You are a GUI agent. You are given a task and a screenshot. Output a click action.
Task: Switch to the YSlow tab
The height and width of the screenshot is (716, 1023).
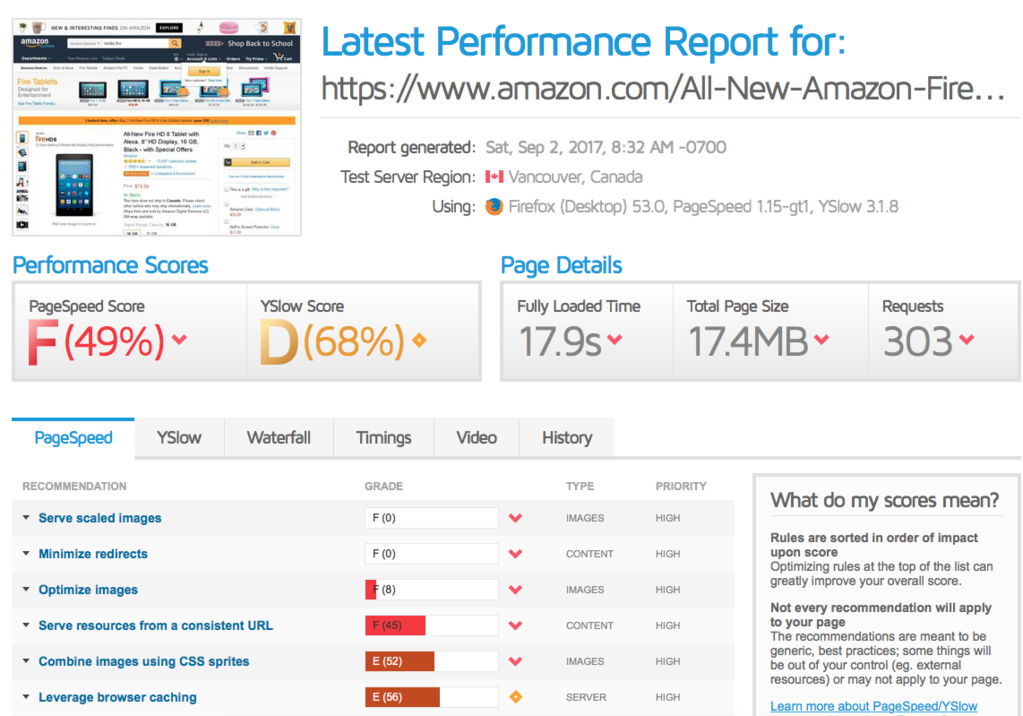[179, 438]
